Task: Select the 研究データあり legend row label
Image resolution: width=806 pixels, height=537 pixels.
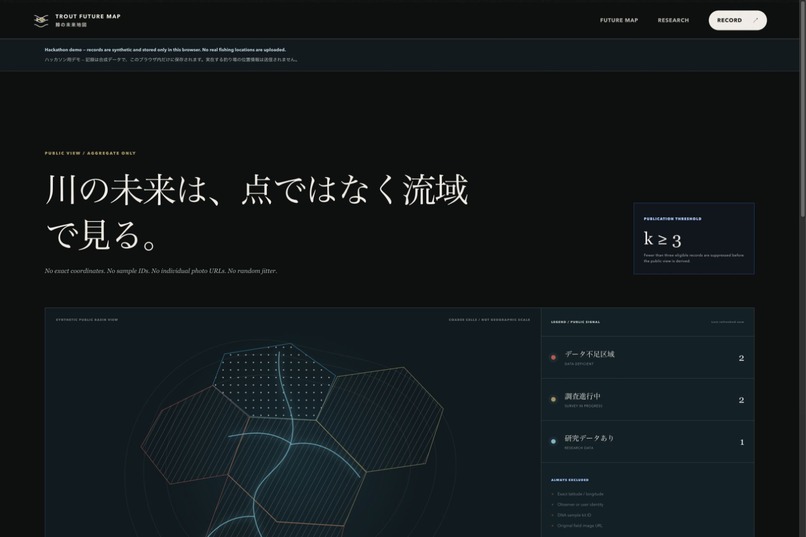Action: pyautogui.click(x=590, y=438)
